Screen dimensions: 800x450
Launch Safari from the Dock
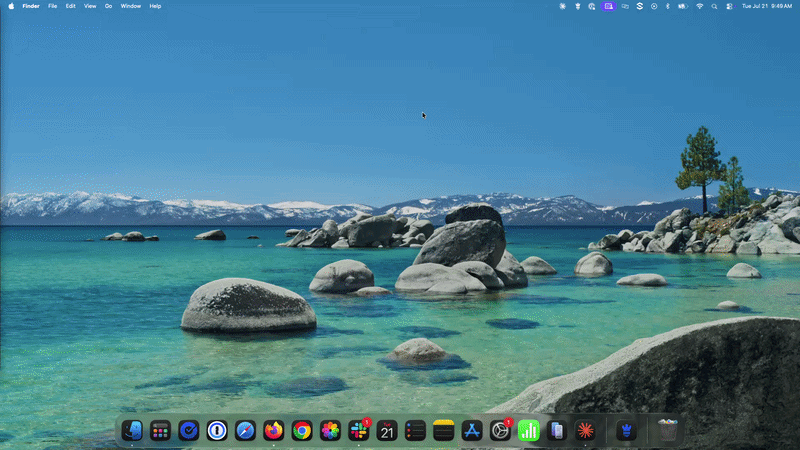coord(245,431)
